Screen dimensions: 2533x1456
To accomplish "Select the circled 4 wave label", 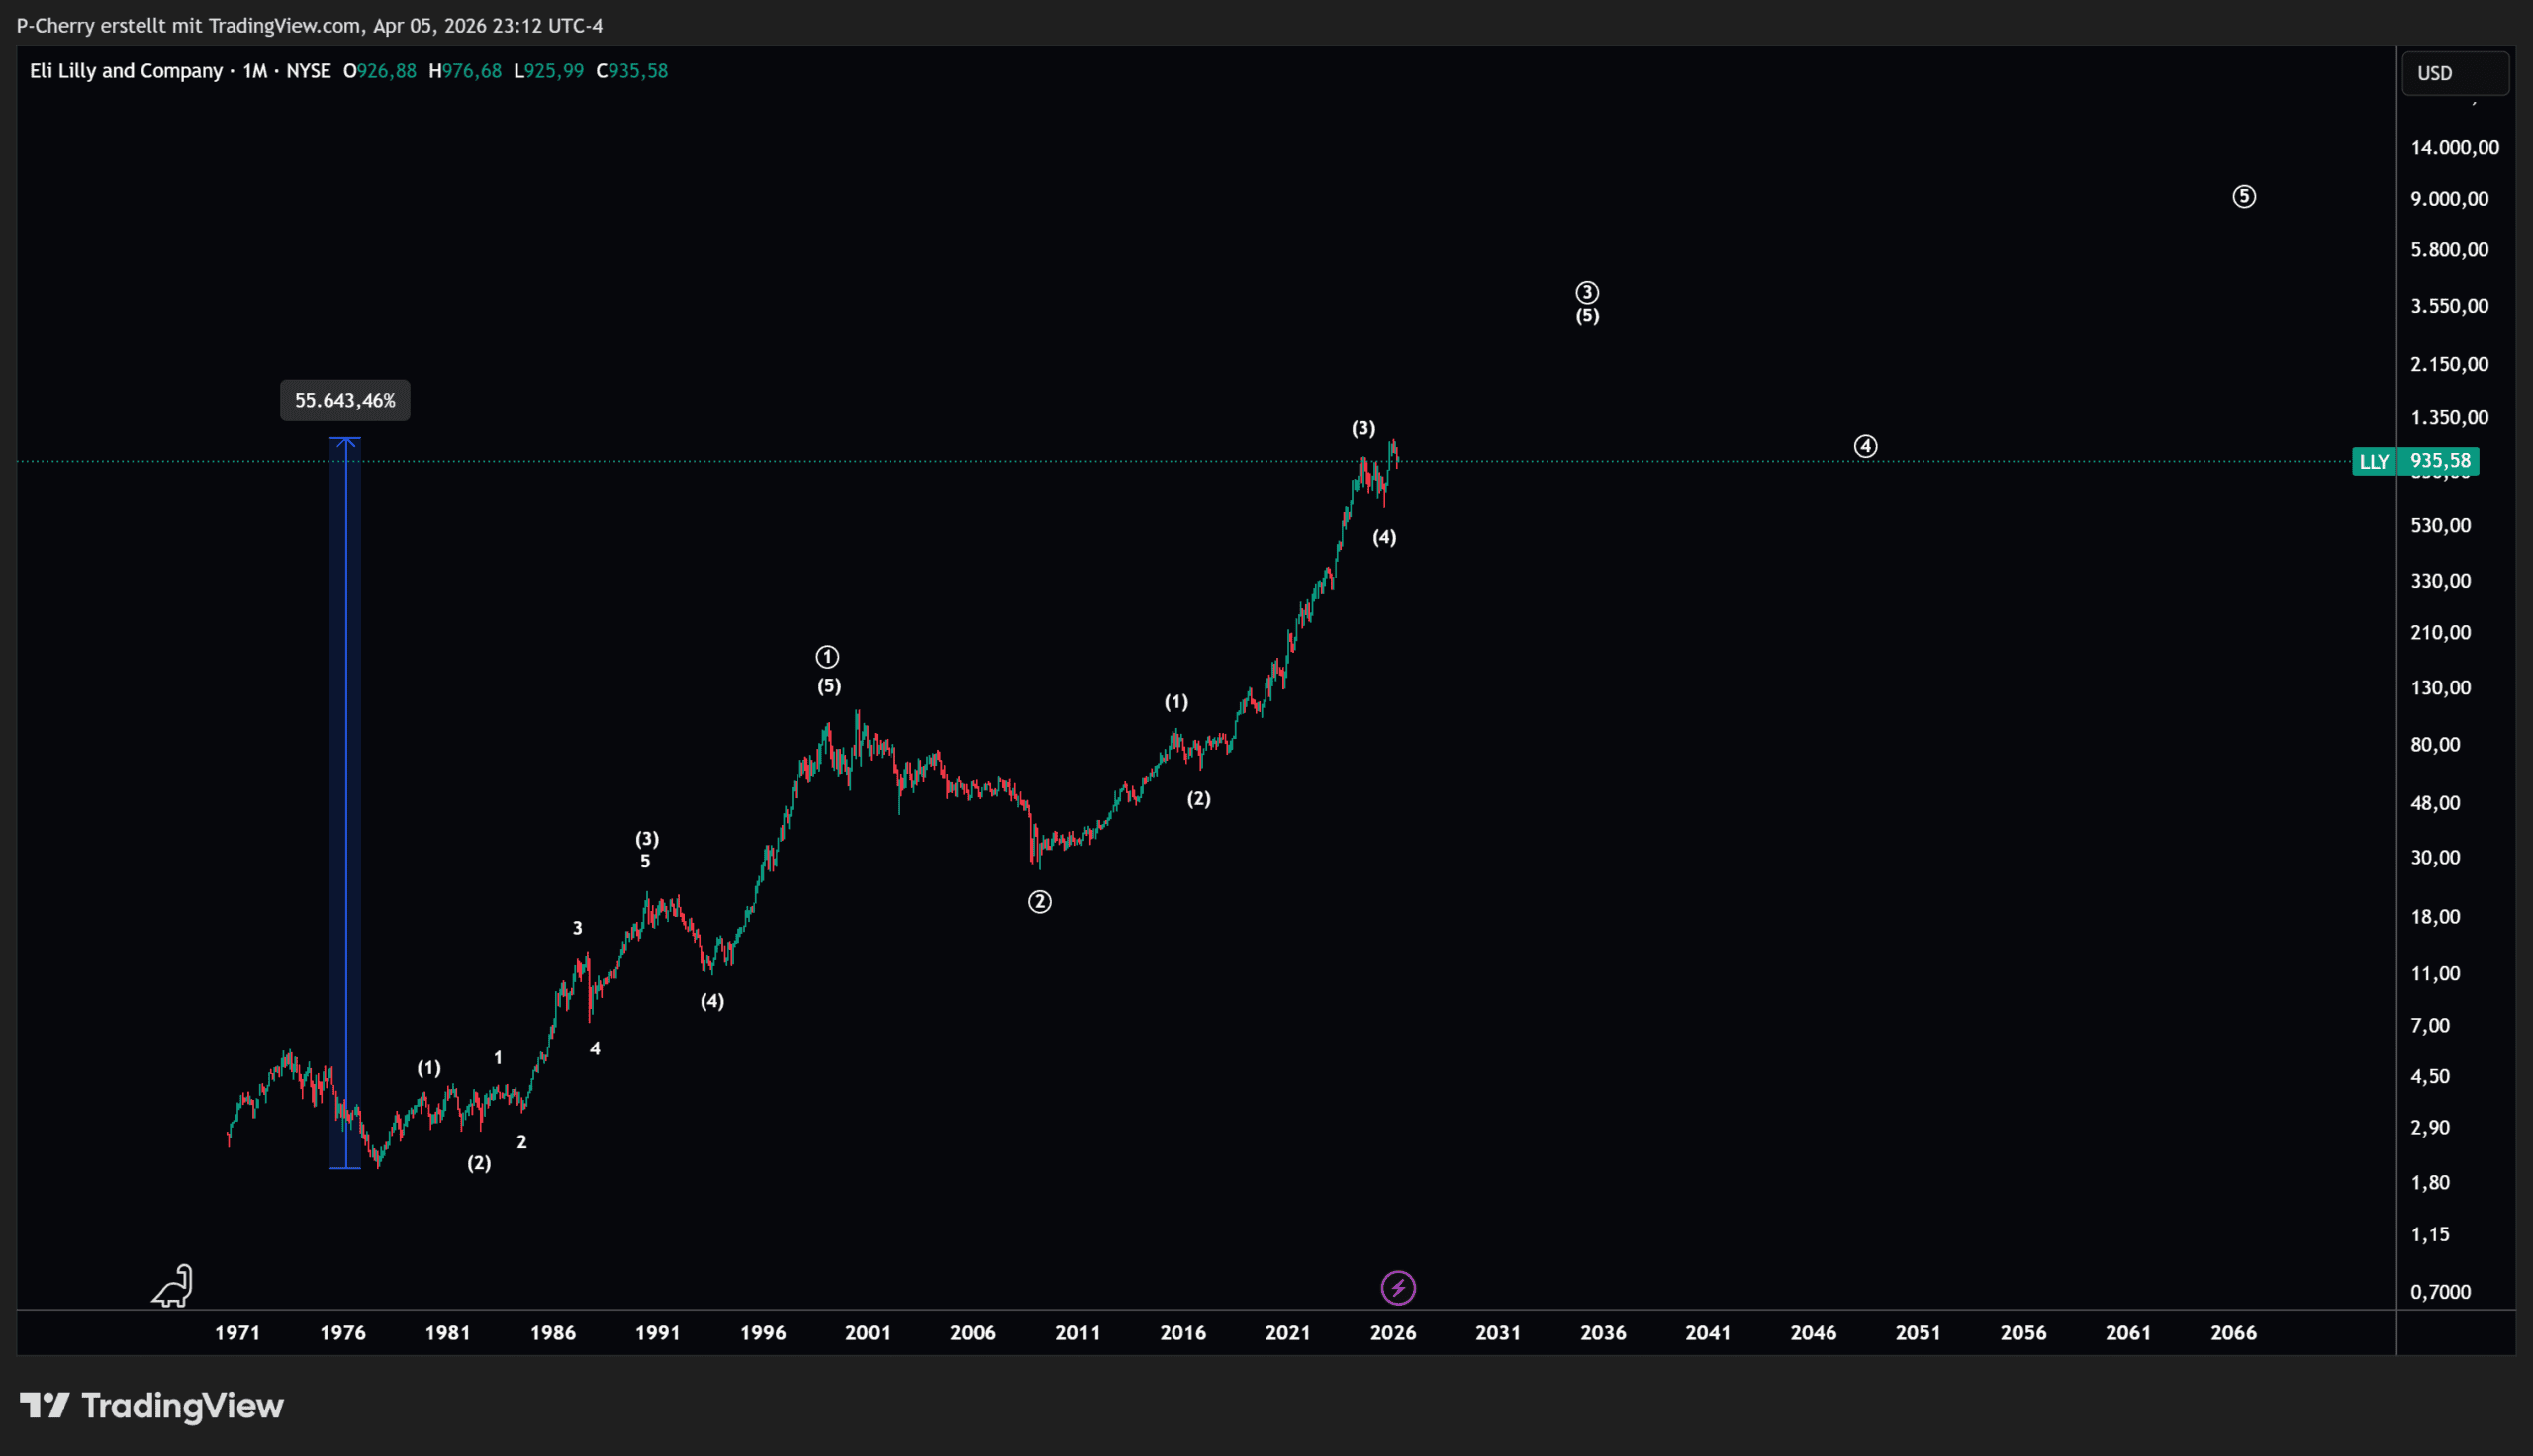I will point(1865,446).
